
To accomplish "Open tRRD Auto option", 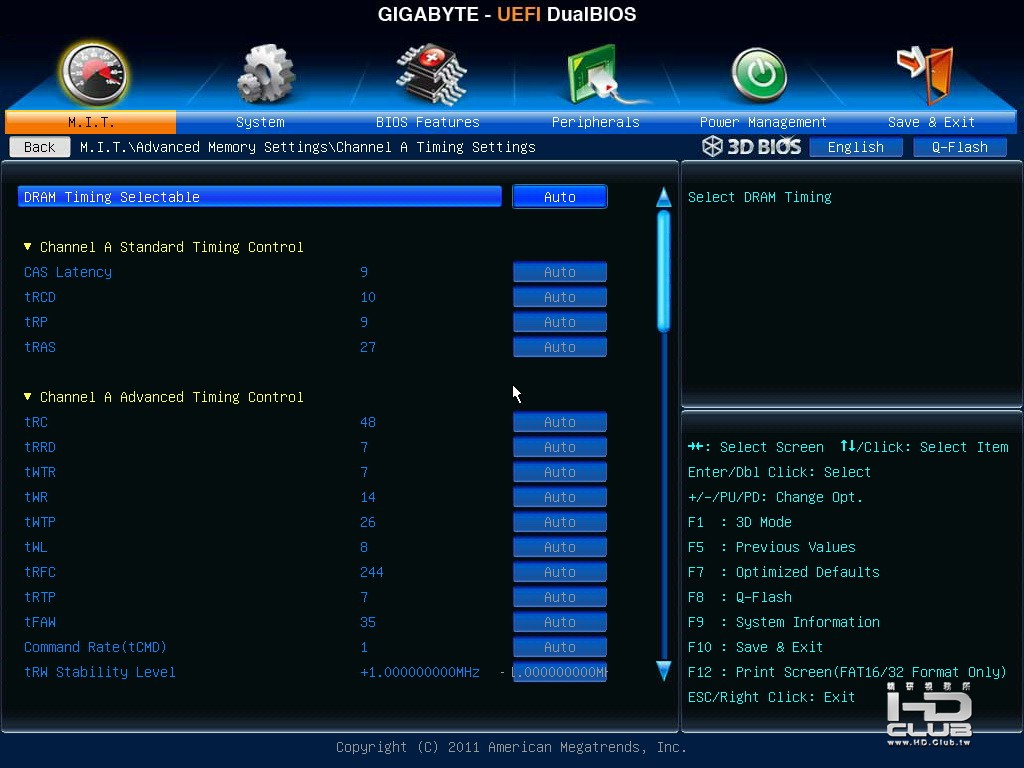I will pos(560,447).
